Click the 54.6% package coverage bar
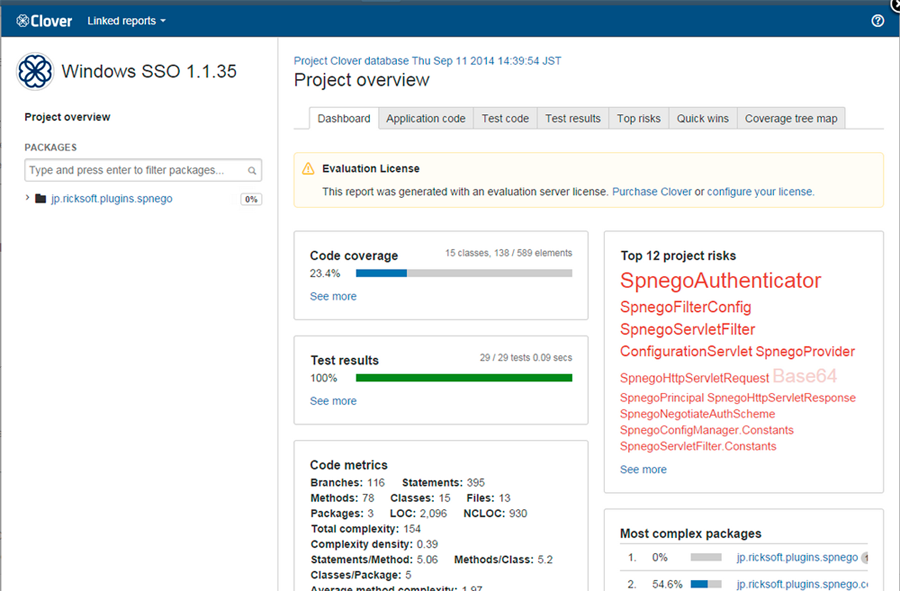Image resolution: width=900 pixels, height=591 pixels. (x=705, y=584)
